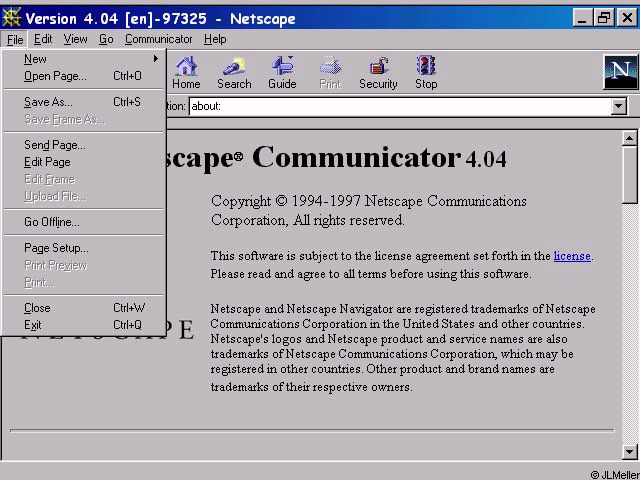Click the Guide toolbar icon
The height and width of the screenshot is (480, 640).
(282, 73)
